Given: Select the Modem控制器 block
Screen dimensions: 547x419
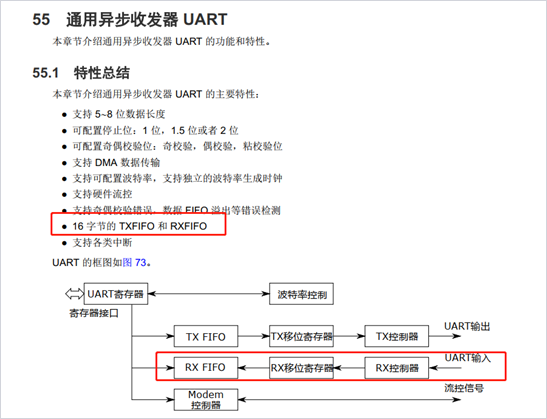Looking at the screenshot, I should point(206,400).
